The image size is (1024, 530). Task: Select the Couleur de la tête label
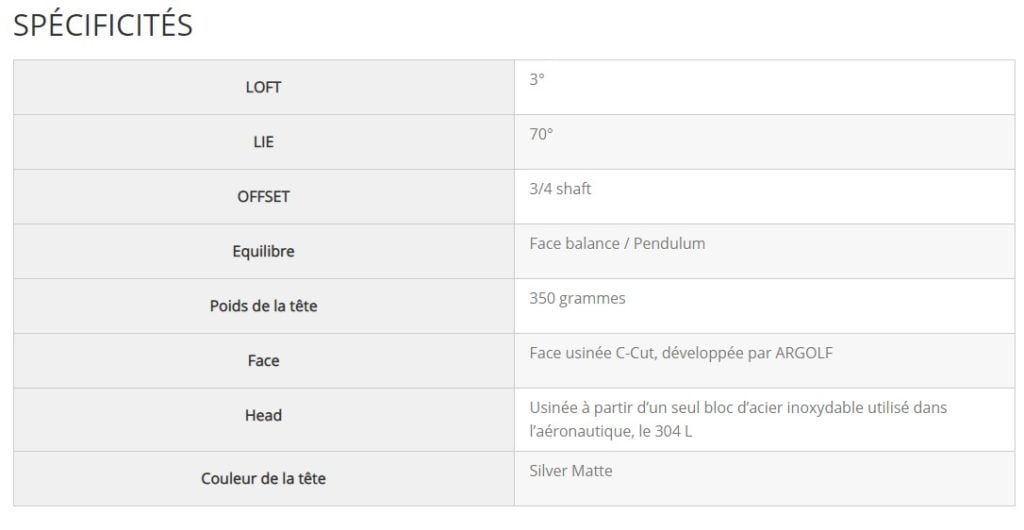pos(263,478)
